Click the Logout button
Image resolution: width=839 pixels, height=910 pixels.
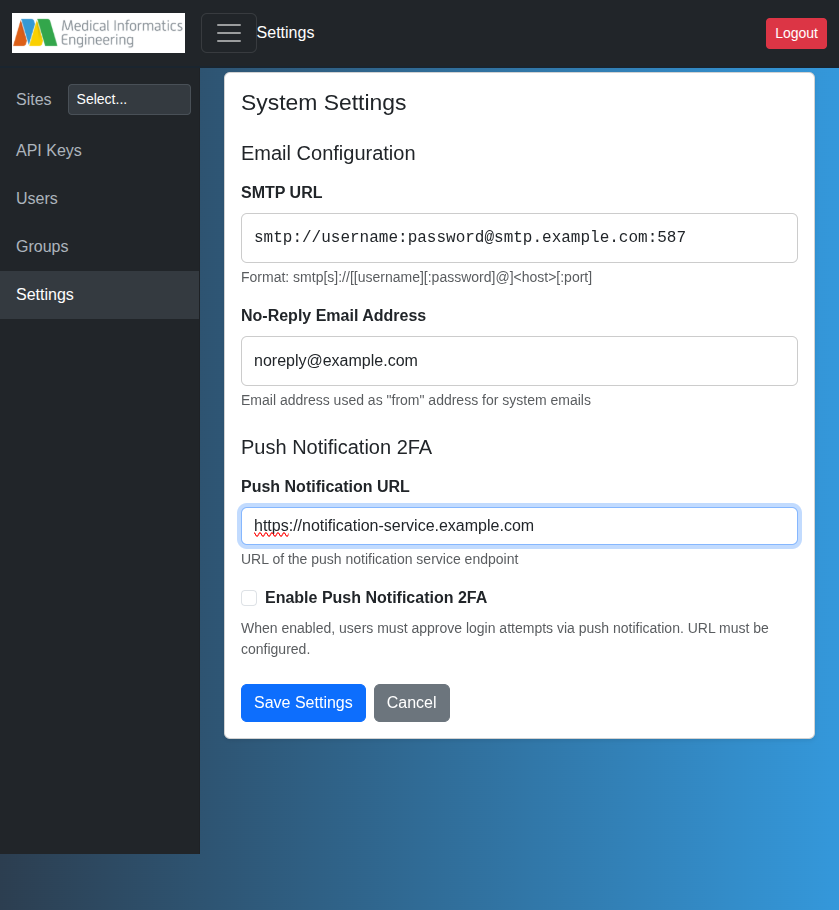tap(796, 33)
